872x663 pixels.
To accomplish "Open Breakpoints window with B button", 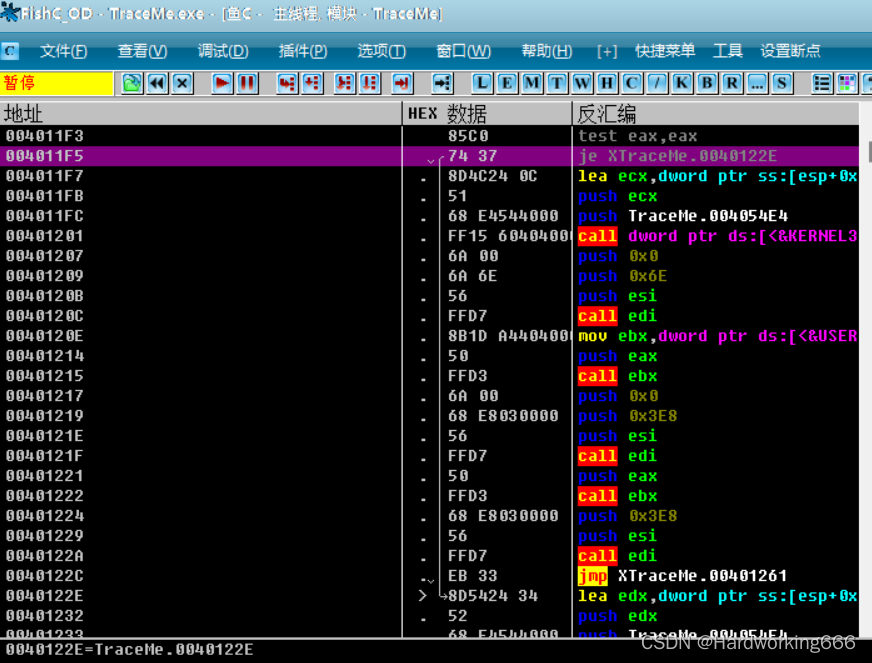I will coord(707,83).
